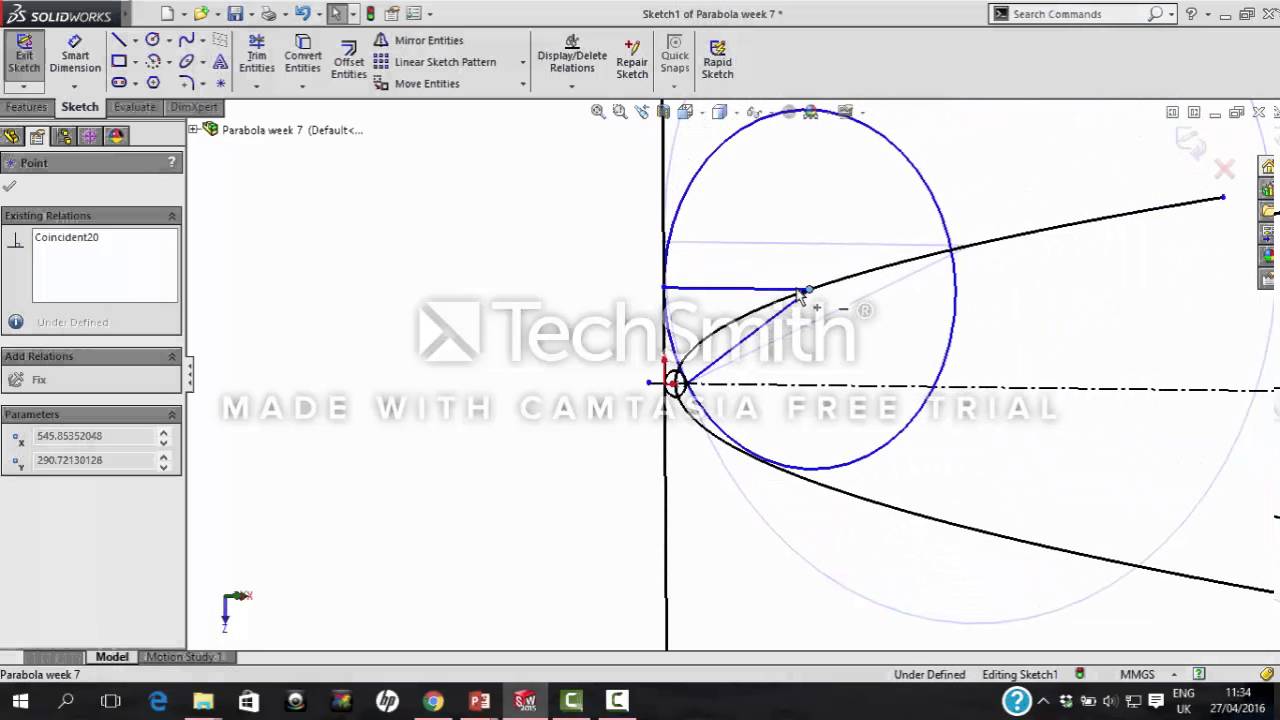Open Display/Delete Relations dropdown arrow
The image size is (1280, 720).
(x=572, y=86)
